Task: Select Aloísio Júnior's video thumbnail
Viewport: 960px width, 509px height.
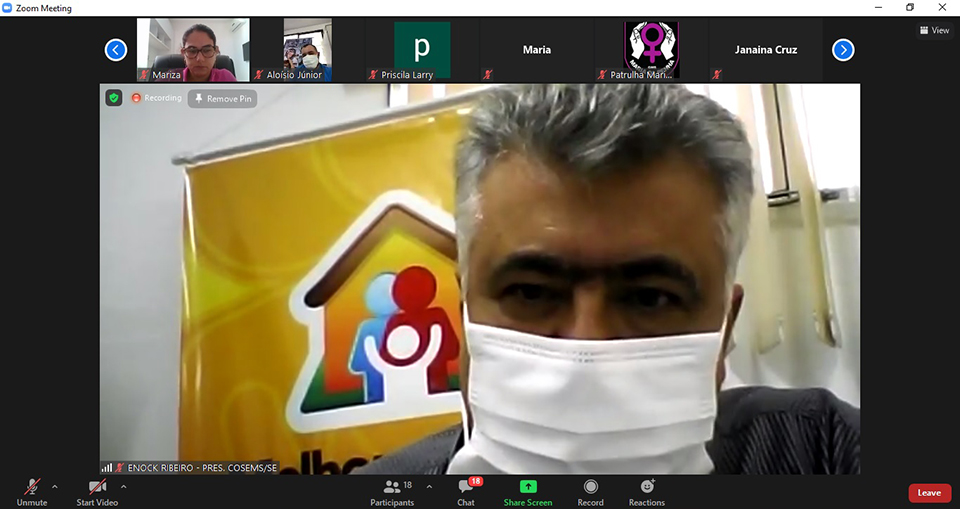Action: (x=307, y=49)
